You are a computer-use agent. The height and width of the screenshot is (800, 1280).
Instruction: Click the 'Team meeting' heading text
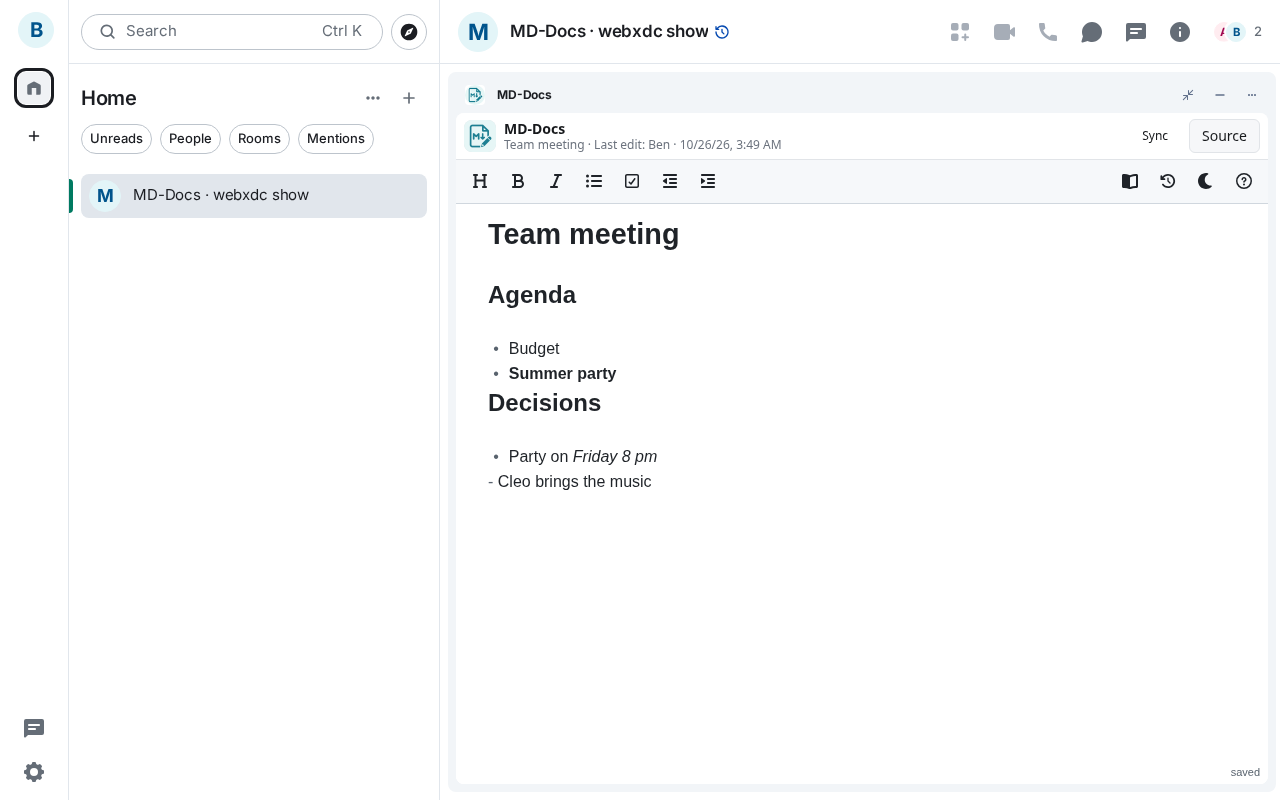[583, 234]
